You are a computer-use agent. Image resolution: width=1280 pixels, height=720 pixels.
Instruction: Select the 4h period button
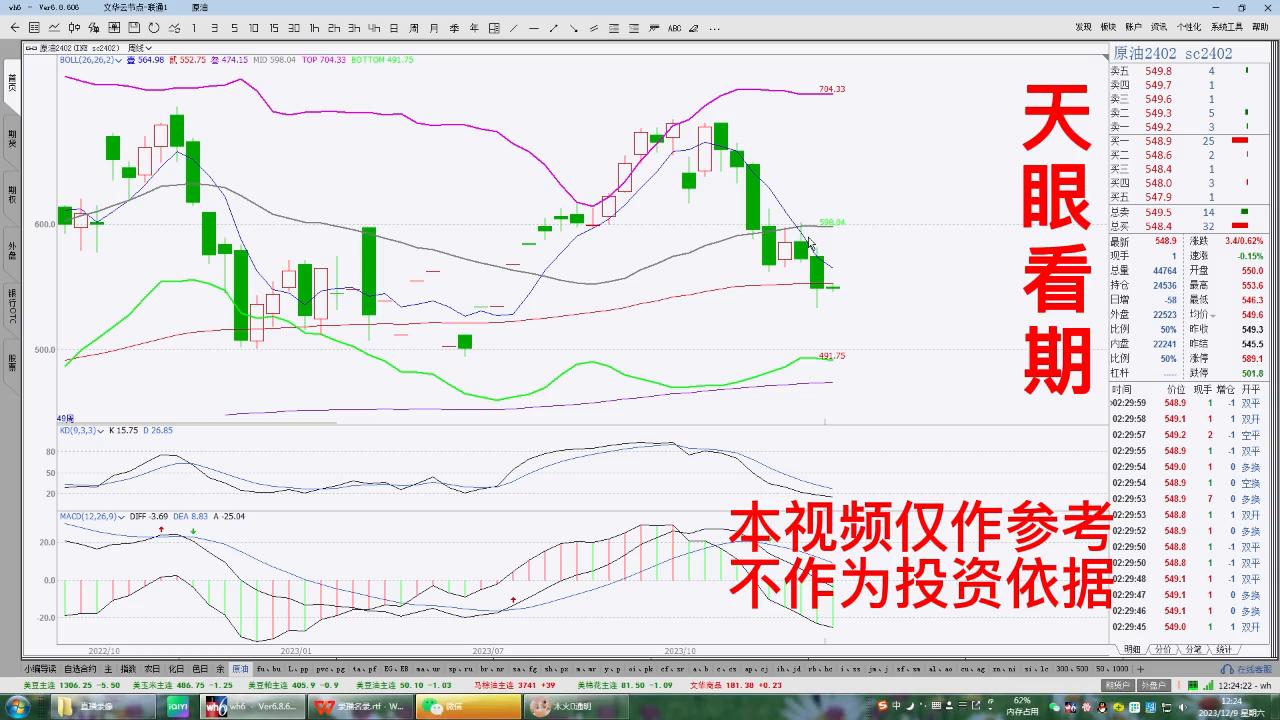tap(374, 28)
